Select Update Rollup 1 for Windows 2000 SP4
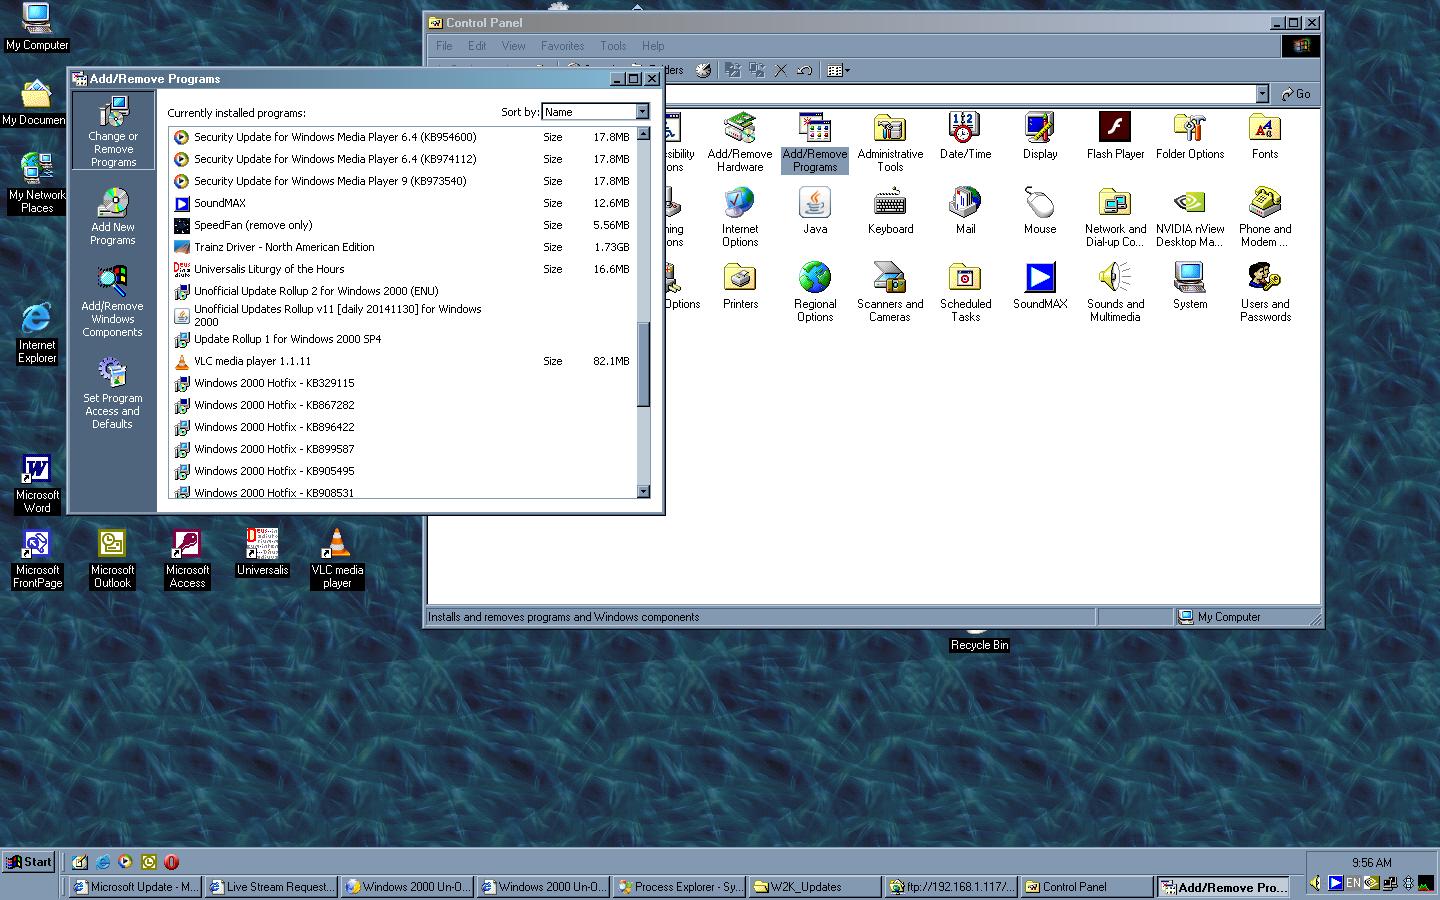This screenshot has width=1440, height=900. pos(404,339)
